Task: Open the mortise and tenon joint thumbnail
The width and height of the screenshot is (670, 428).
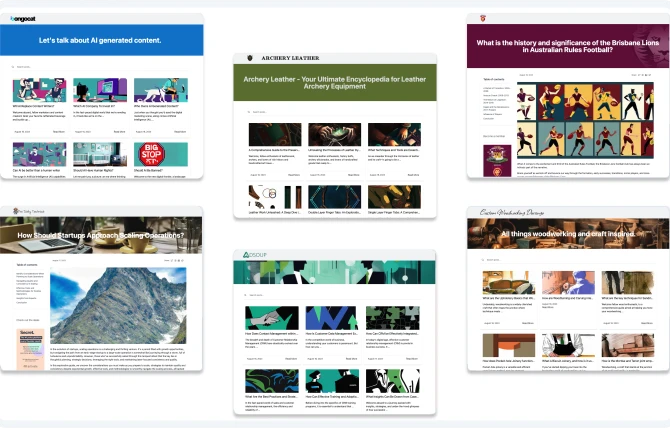Action: 628,345
